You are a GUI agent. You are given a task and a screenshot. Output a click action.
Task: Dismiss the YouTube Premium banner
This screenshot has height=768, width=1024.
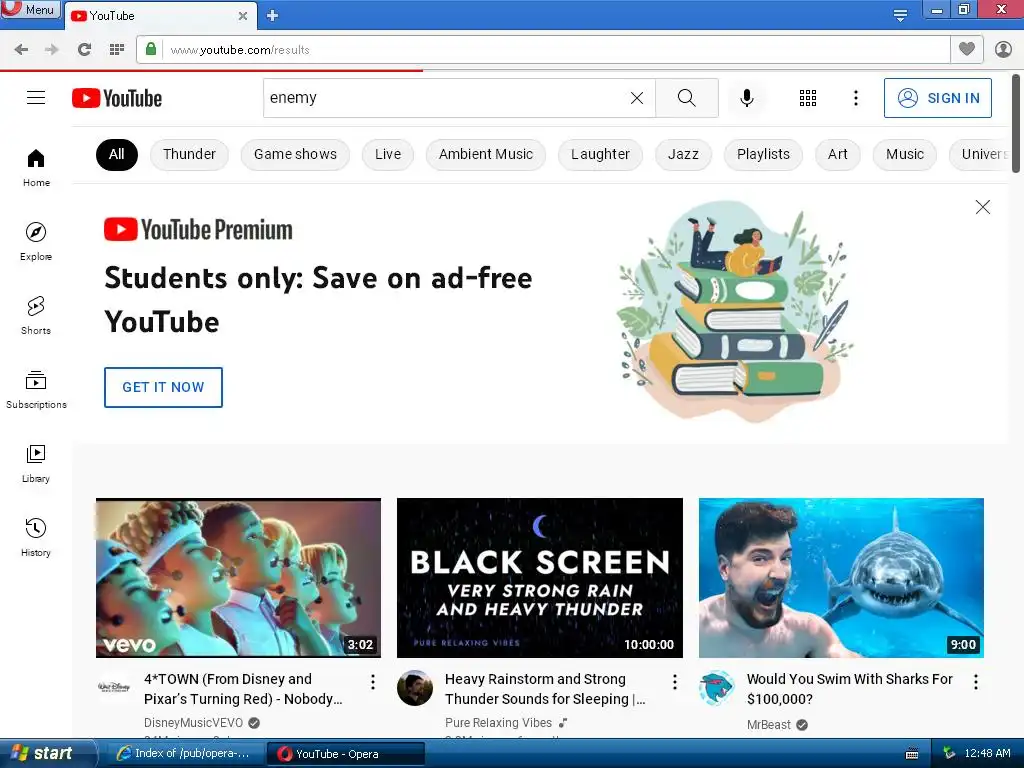982,207
